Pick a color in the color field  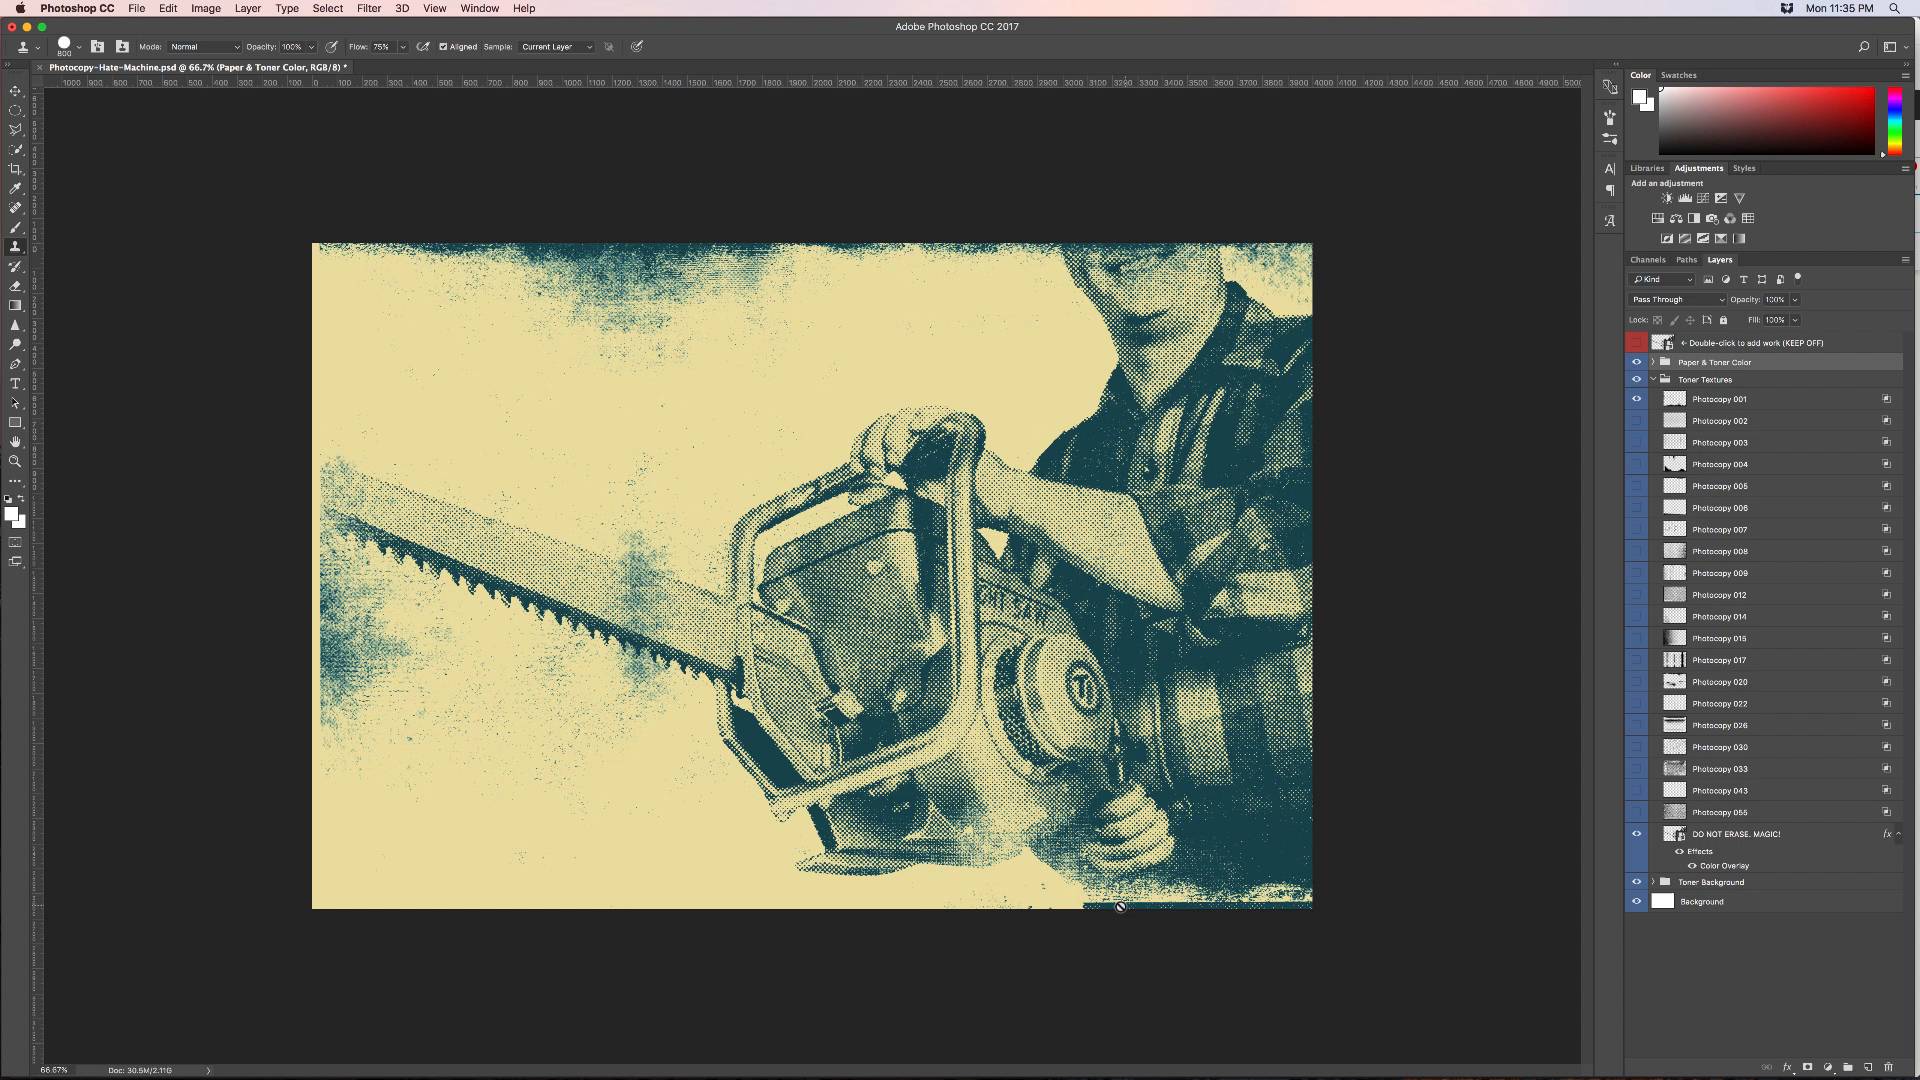1766,120
